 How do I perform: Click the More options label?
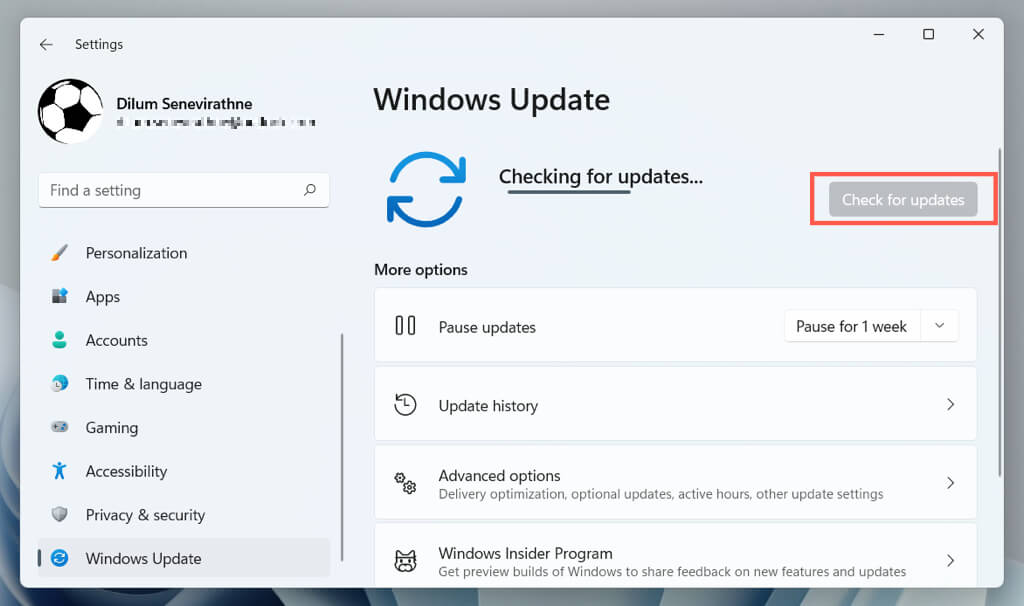click(x=421, y=270)
